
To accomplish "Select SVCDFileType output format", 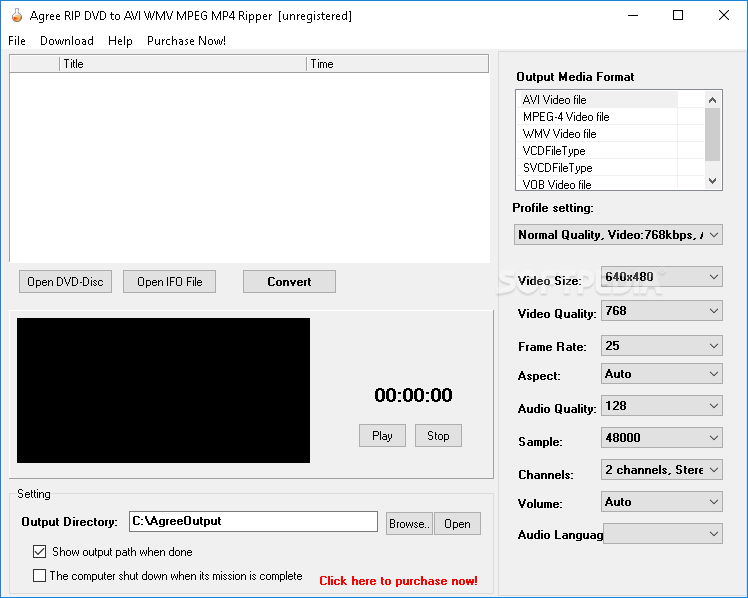I will (596, 168).
